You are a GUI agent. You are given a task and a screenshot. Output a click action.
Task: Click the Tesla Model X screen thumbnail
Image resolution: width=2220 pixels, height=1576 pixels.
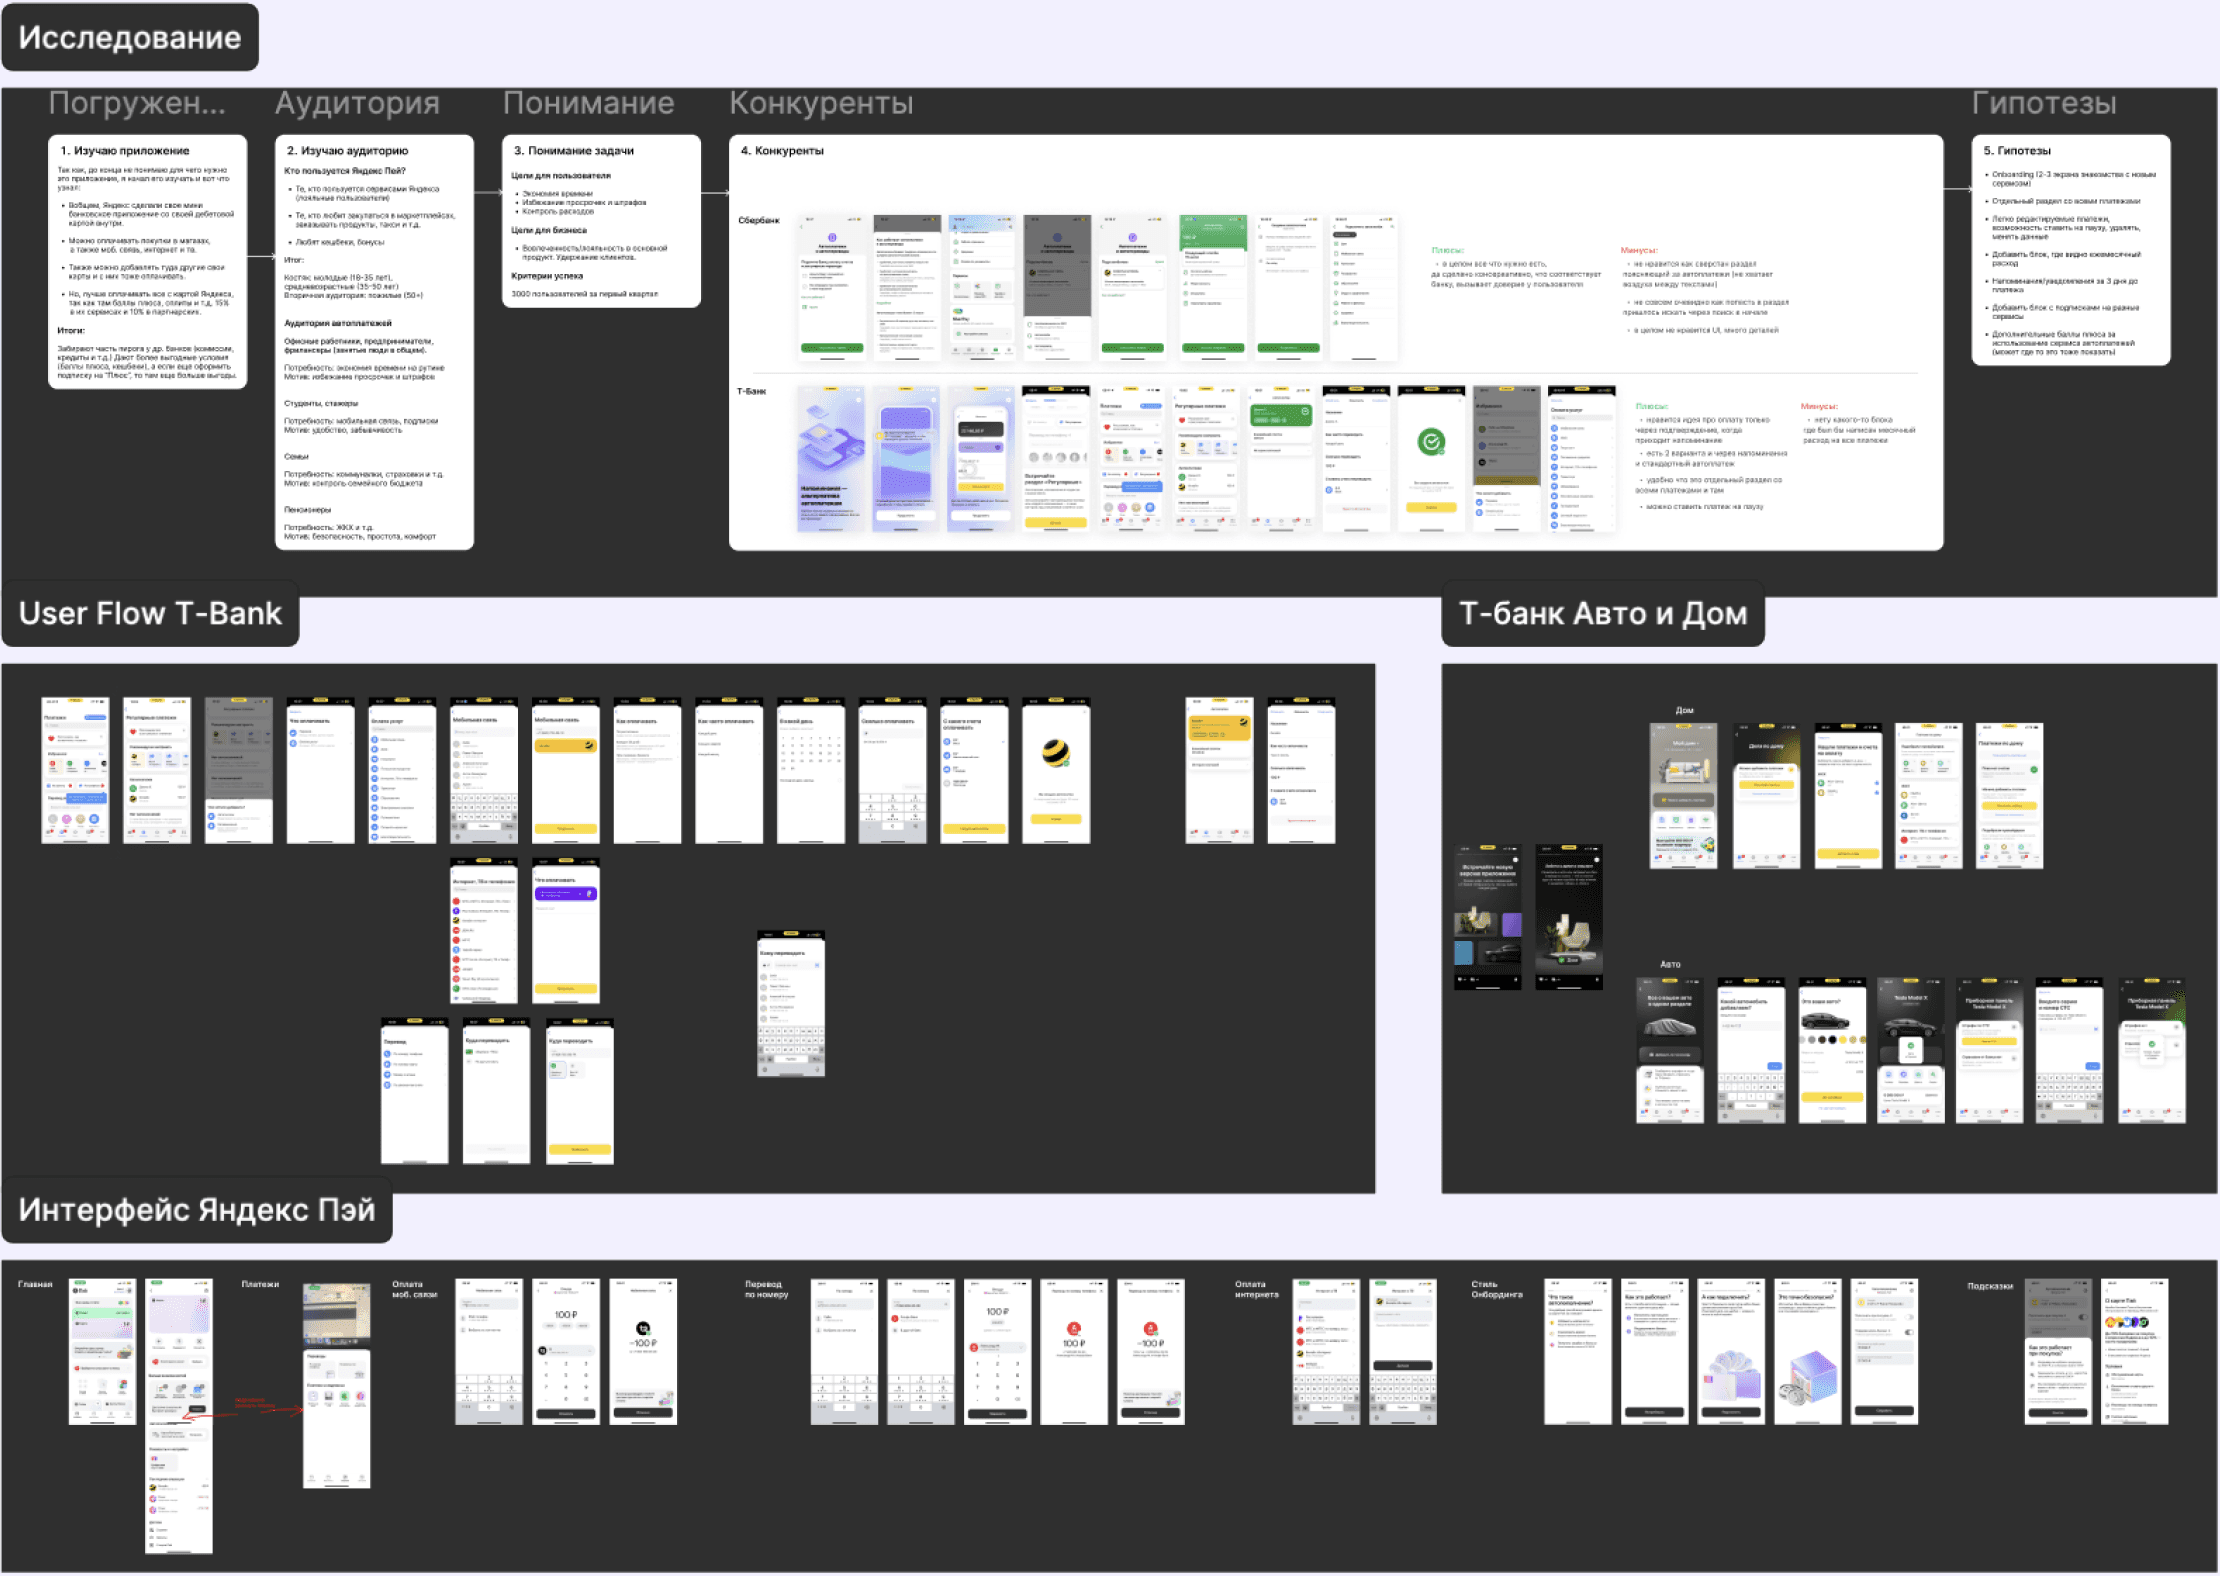coord(1910,1050)
